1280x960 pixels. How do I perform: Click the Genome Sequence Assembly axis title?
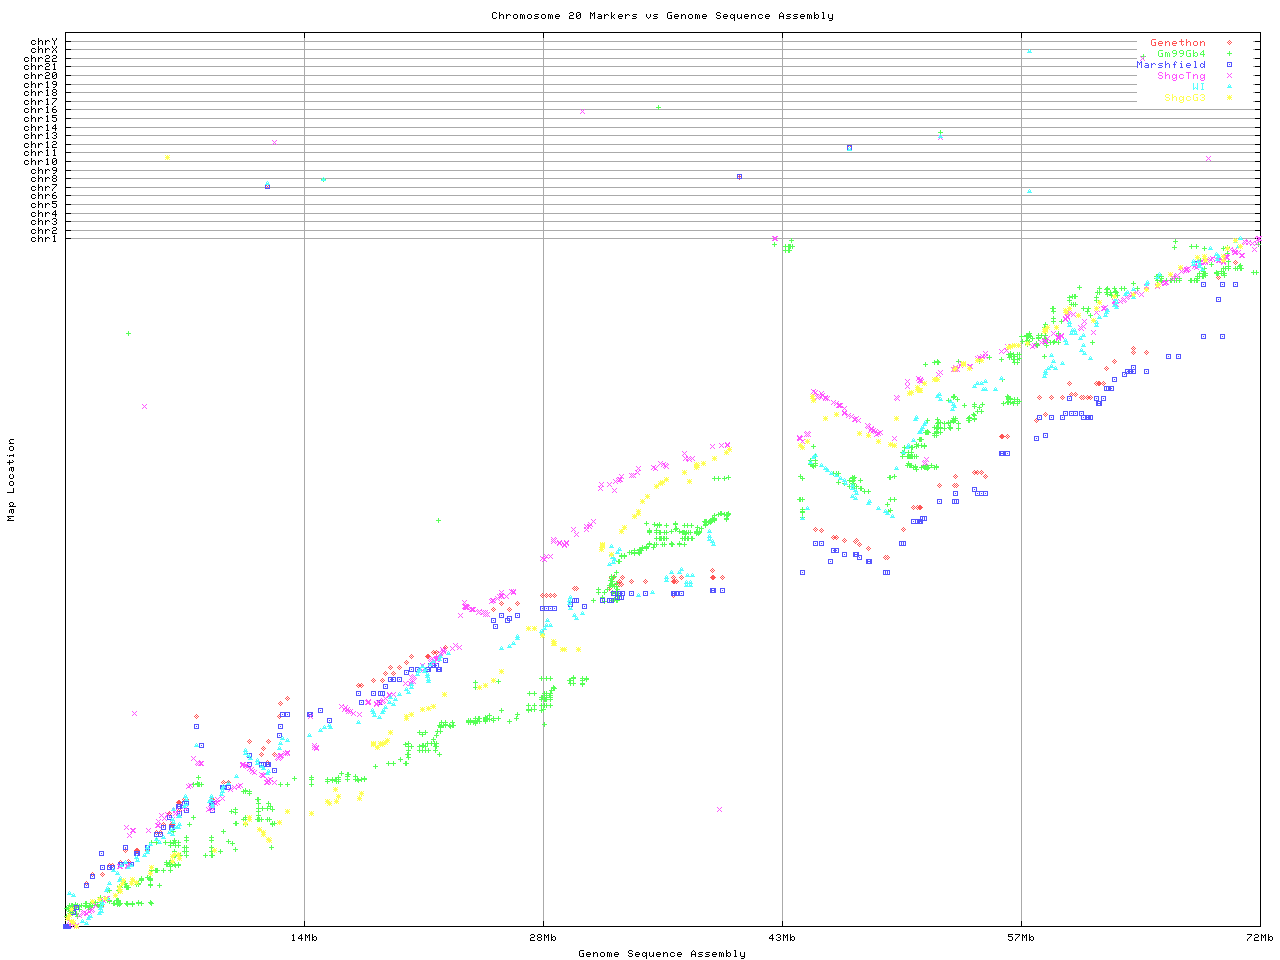click(x=662, y=953)
